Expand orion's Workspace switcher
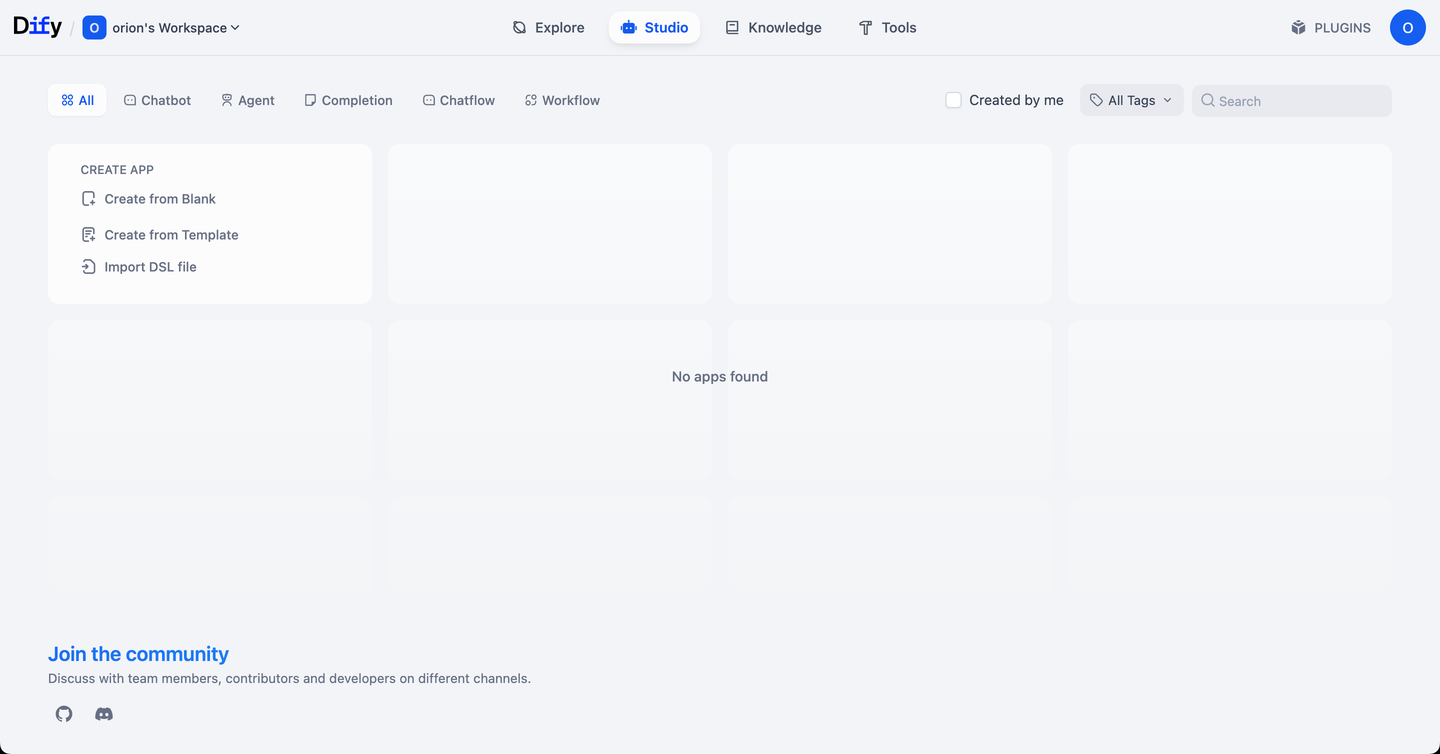Viewport: 1440px width, 754px height. [x=161, y=27]
